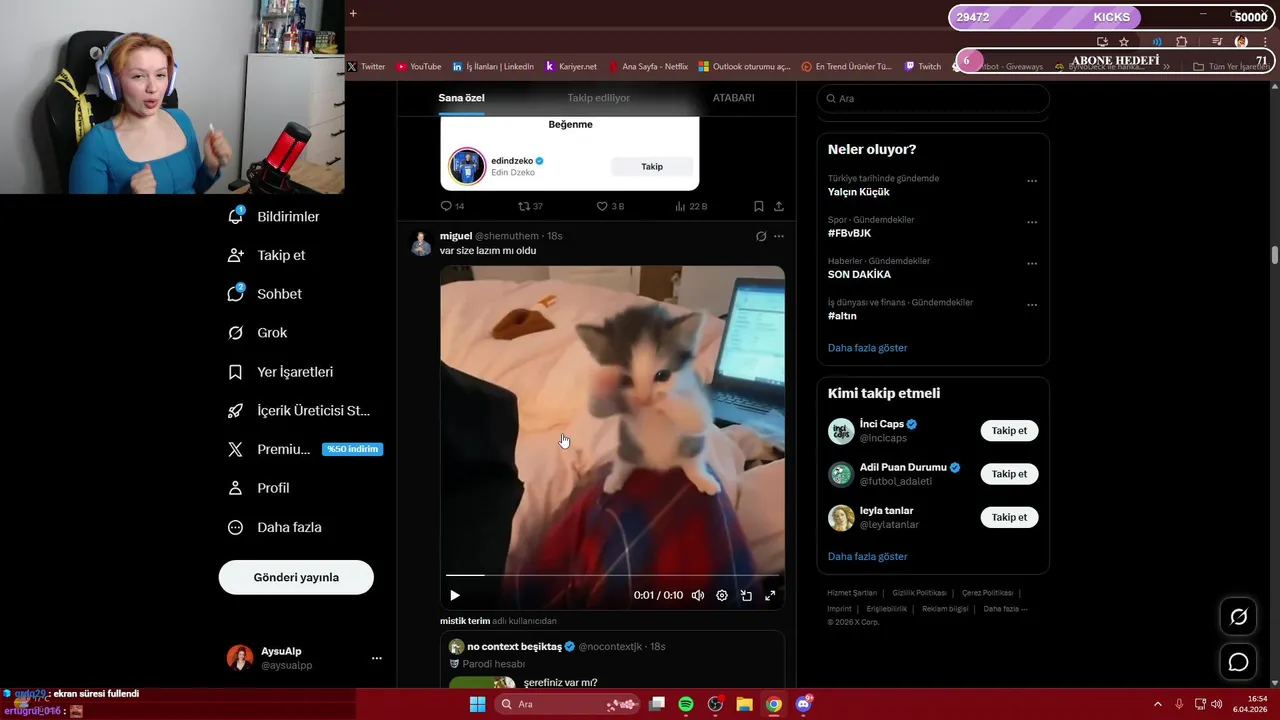This screenshot has width=1280, height=720.
Task: View analytics showing 22 B views
Action: click(x=691, y=206)
